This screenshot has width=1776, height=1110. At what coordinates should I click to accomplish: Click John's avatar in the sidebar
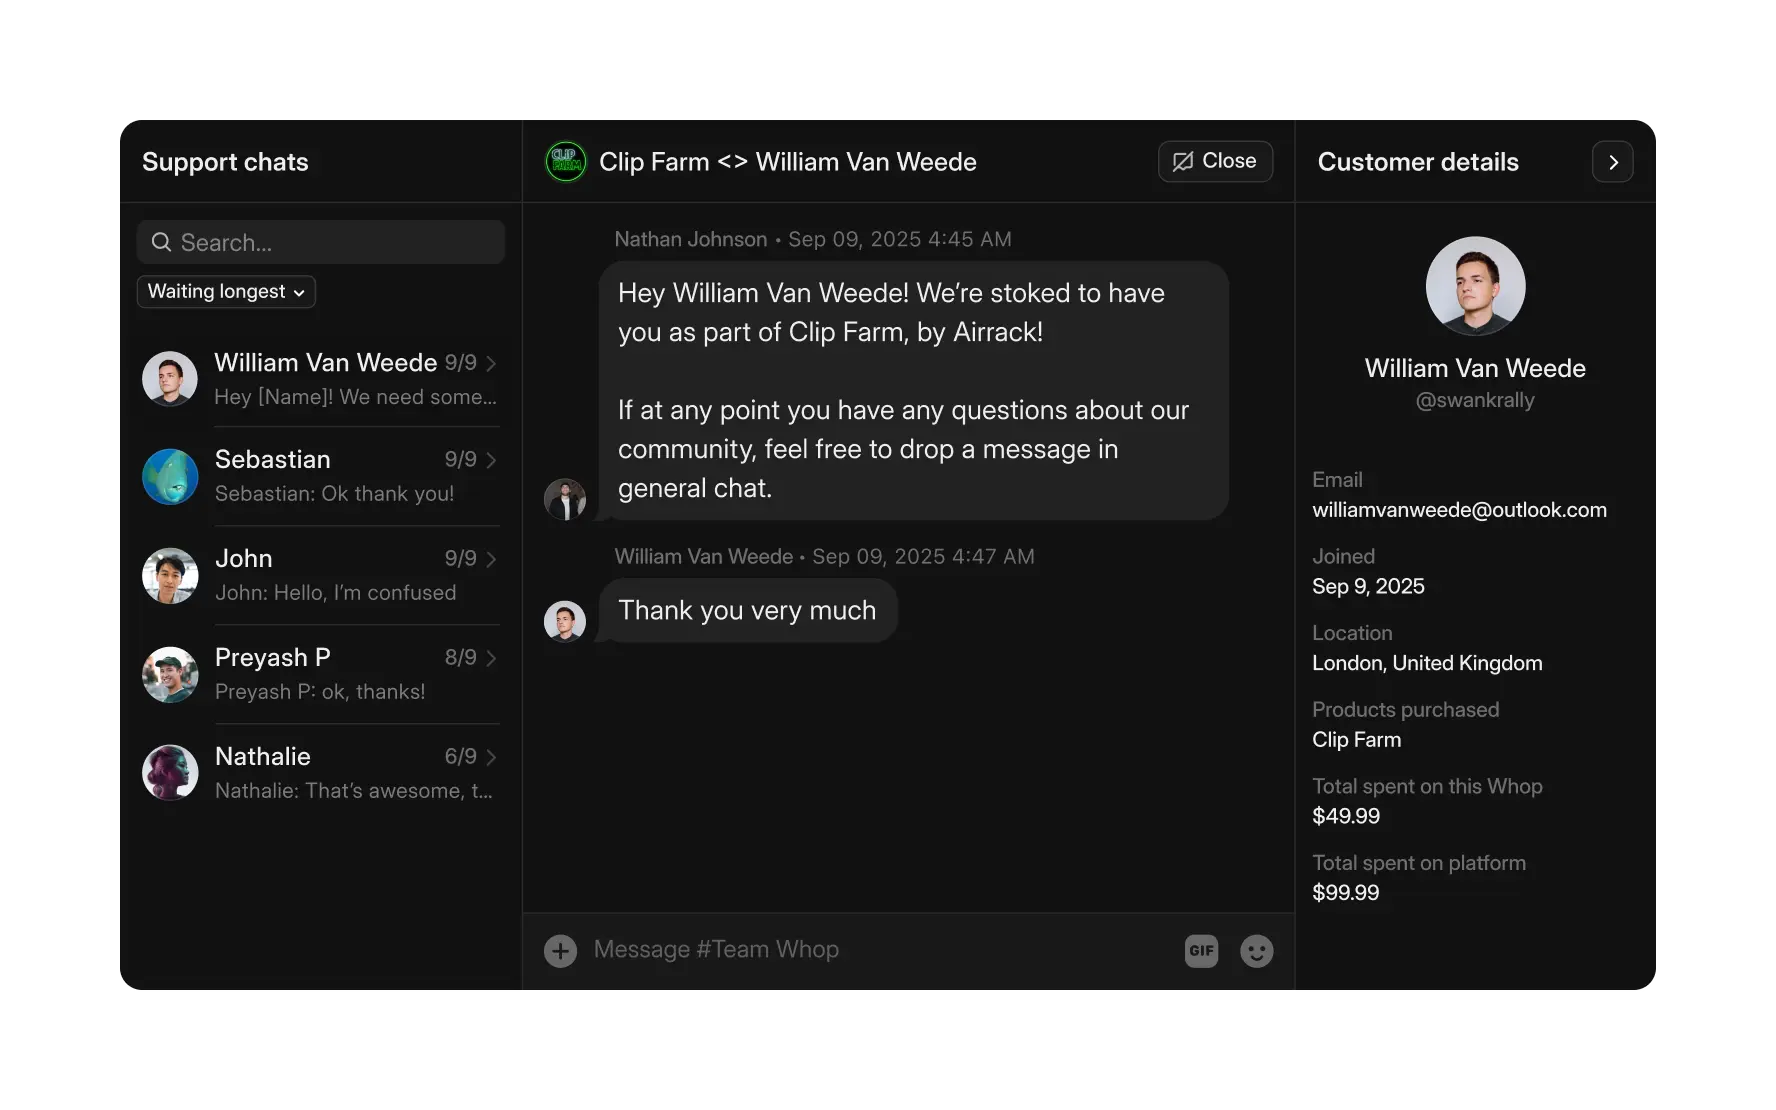170,575
